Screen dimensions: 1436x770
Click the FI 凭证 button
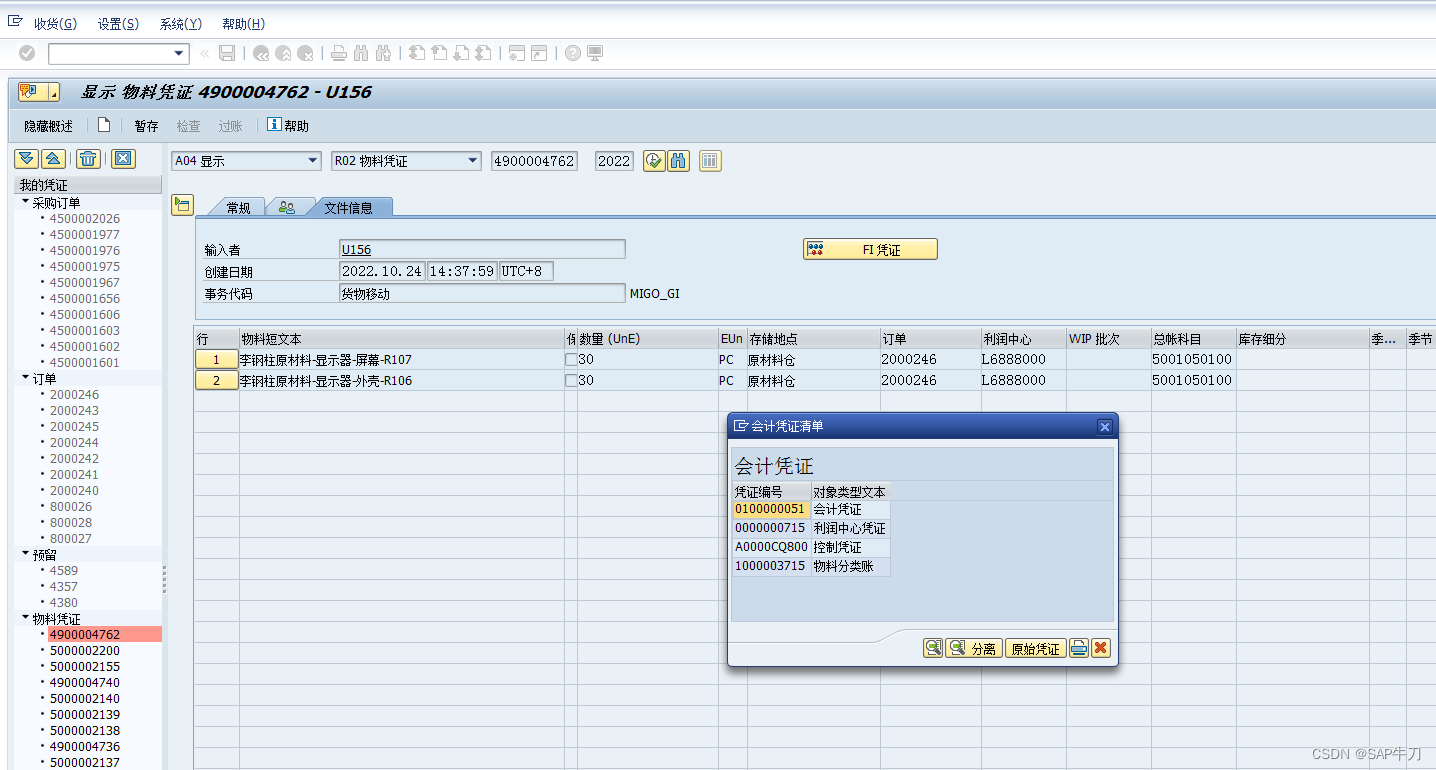coord(871,250)
